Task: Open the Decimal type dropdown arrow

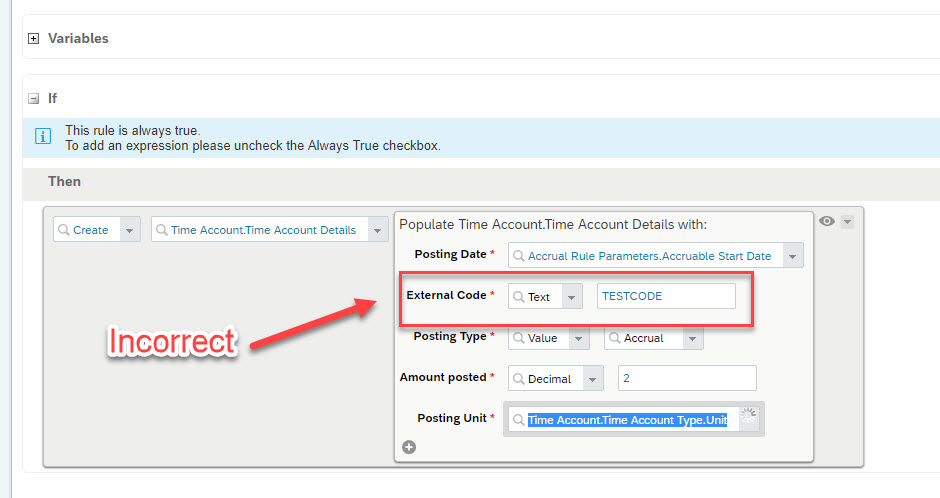Action: point(593,379)
